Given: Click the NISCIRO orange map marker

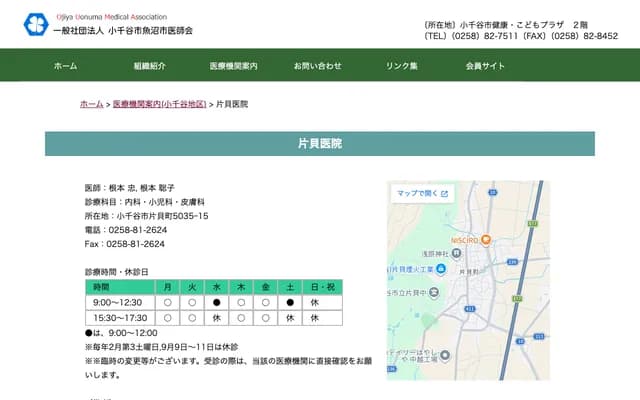Looking at the screenshot, I should pos(484,239).
